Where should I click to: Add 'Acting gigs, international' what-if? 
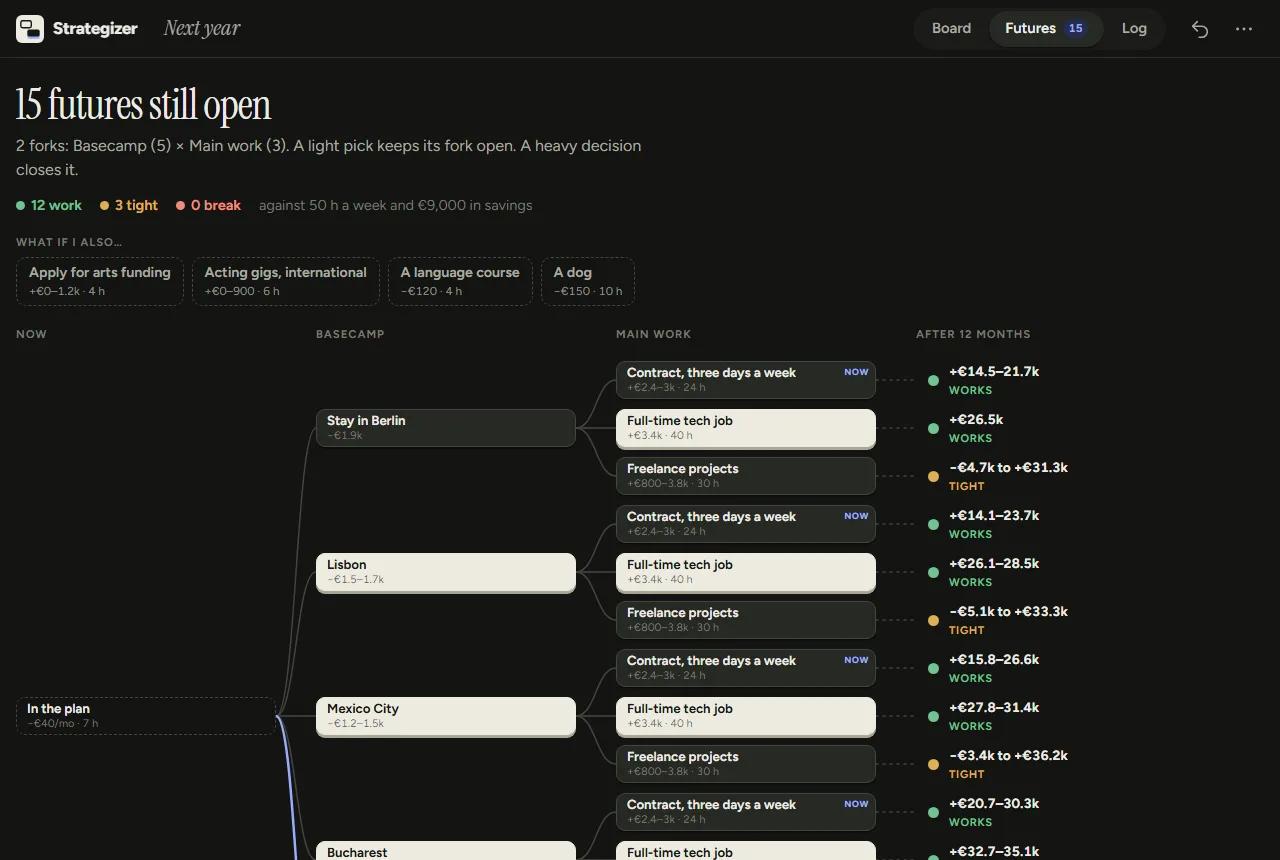click(x=286, y=281)
